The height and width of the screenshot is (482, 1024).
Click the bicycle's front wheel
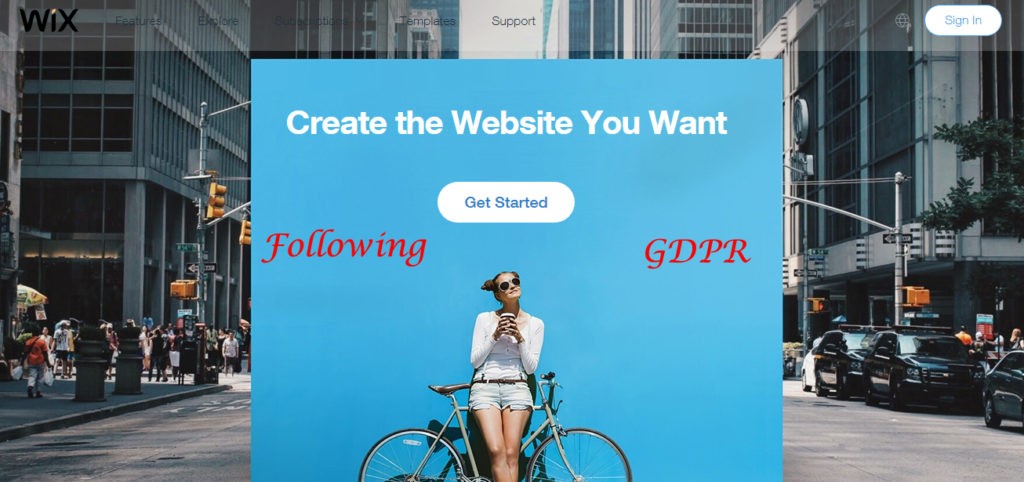[x=579, y=456]
